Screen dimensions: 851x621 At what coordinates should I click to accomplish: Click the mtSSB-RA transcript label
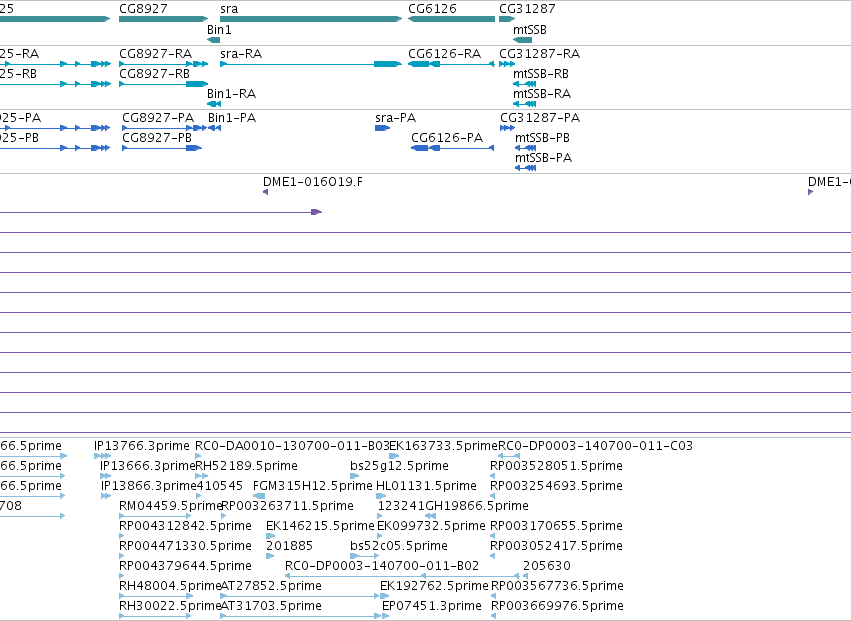click(542, 93)
